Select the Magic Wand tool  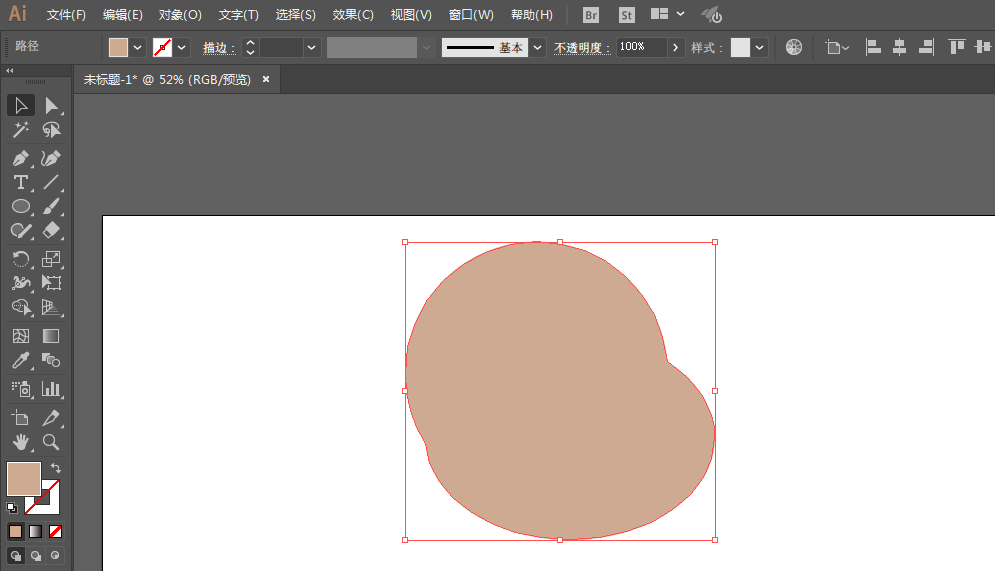(x=20, y=130)
